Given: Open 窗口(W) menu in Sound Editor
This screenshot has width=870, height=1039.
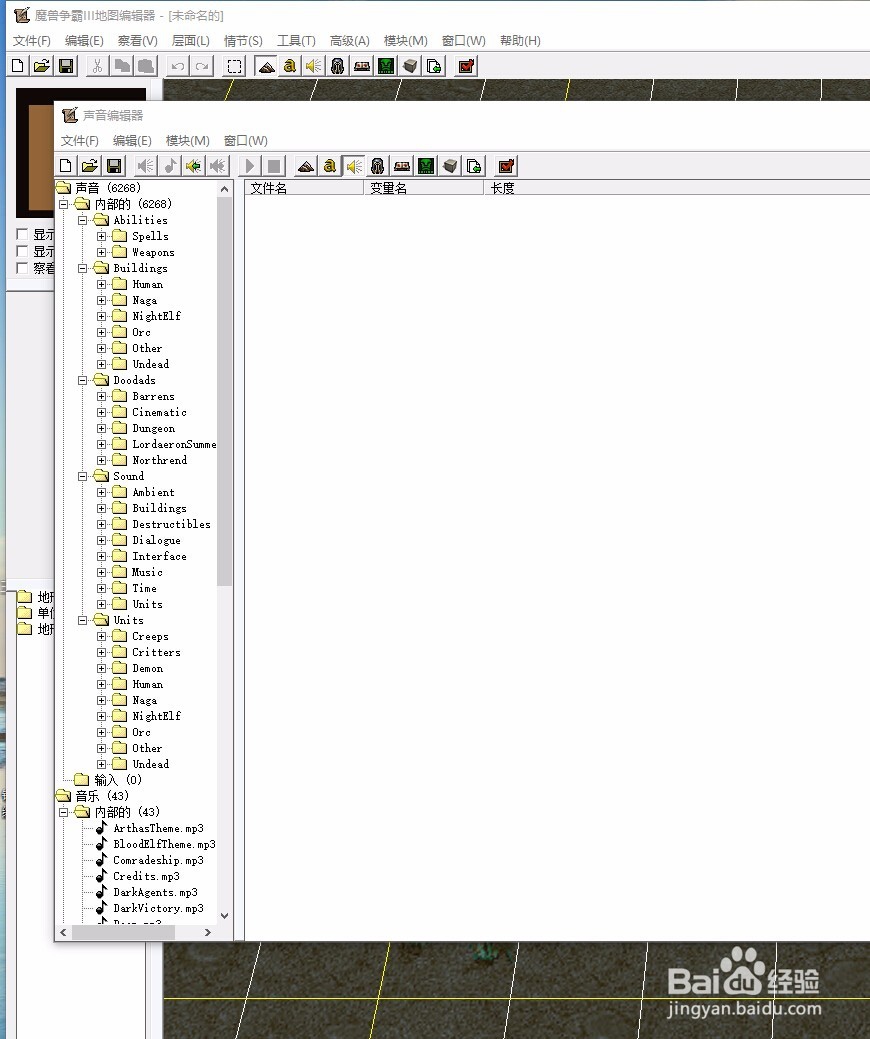Looking at the screenshot, I should [x=246, y=140].
